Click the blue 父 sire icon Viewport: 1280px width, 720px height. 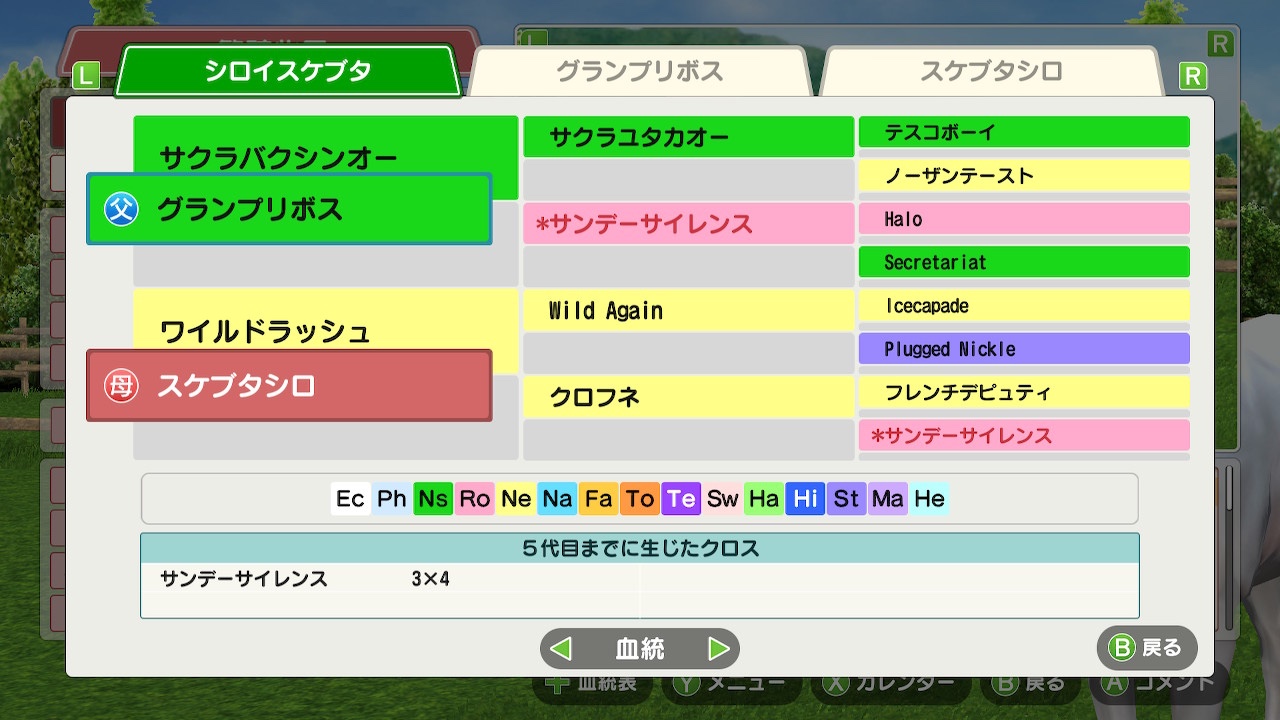(121, 209)
